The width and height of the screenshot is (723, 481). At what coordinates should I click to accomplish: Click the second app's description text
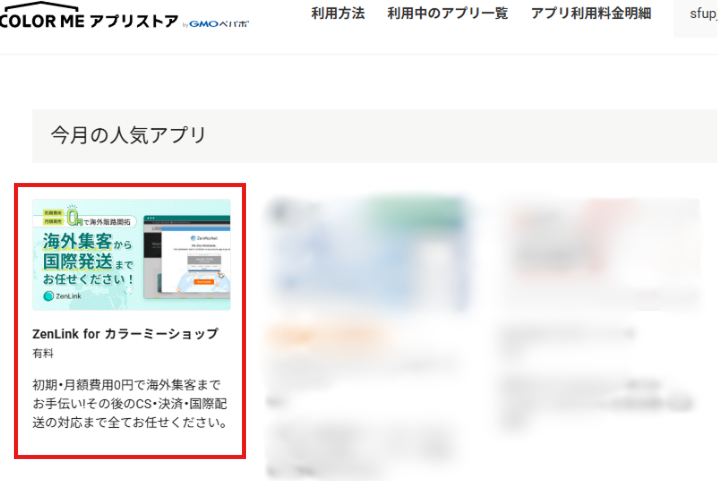pos(360,420)
